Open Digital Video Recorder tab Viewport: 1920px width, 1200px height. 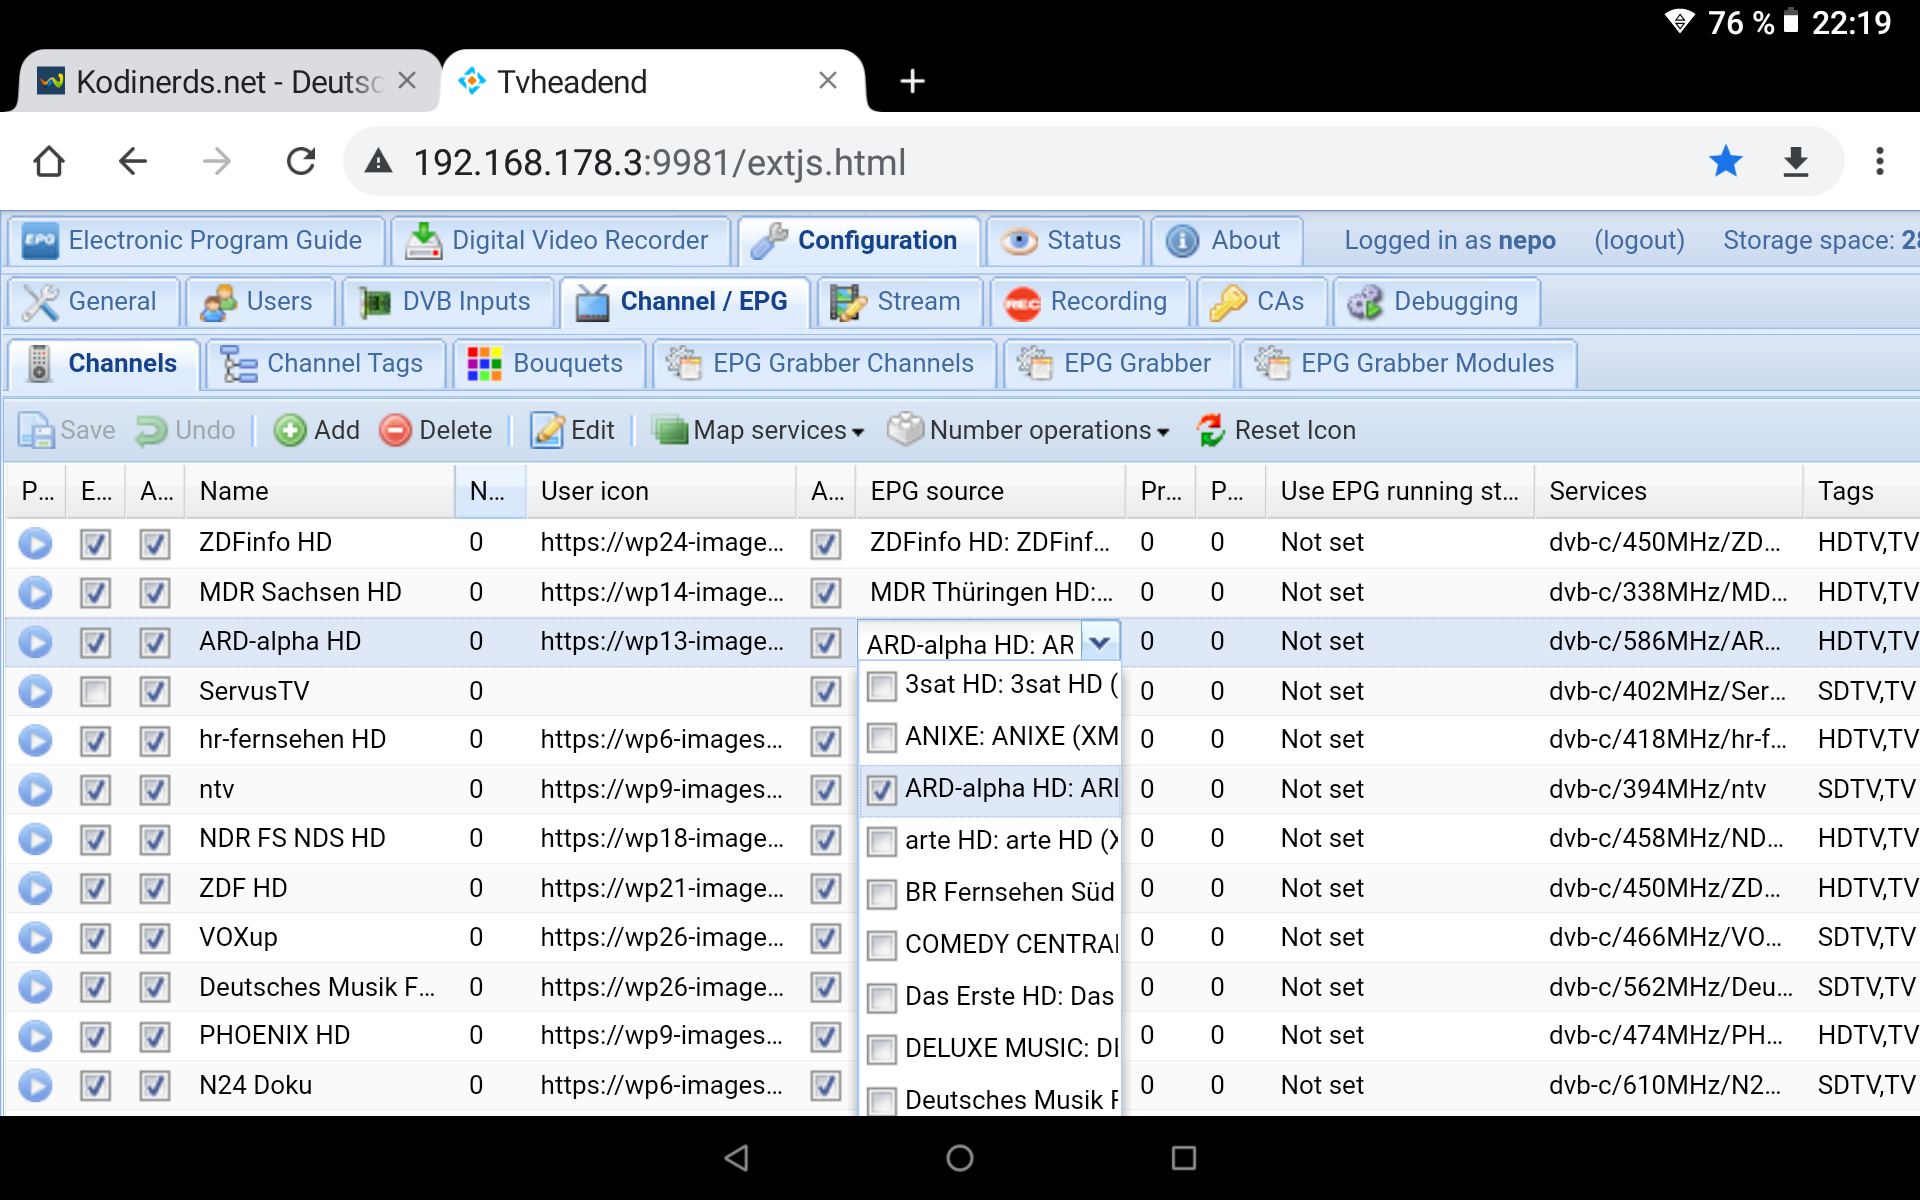pos(561,241)
